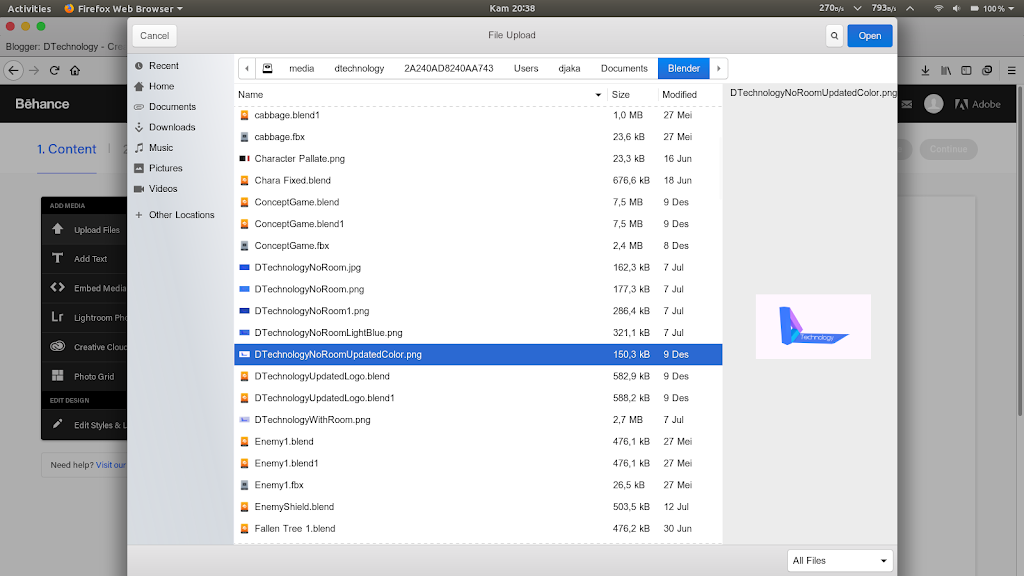Image resolution: width=1024 pixels, height=576 pixels.
Task: Open the Downloads sidebar folder
Action: 171,127
